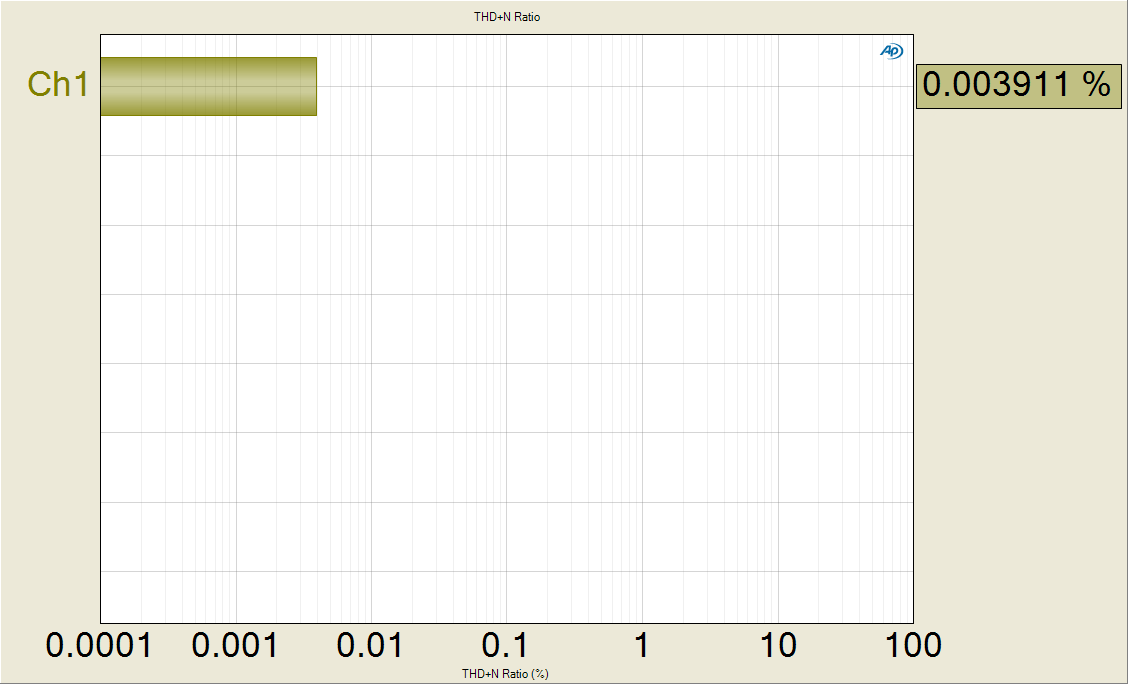Click the 0.1 axis value

pos(505,645)
